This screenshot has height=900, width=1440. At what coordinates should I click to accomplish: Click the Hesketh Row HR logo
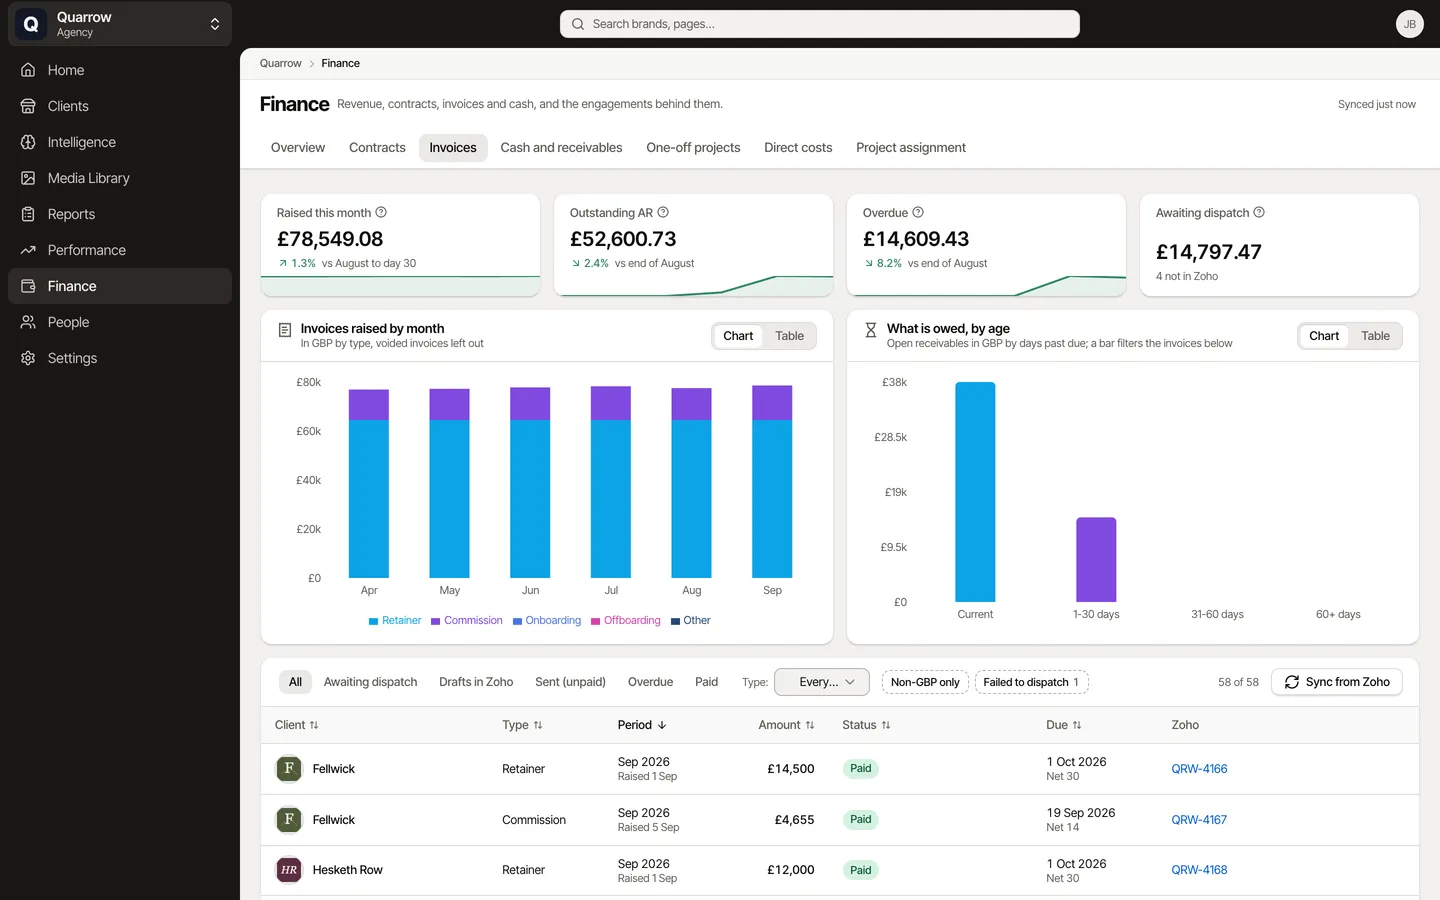289,870
